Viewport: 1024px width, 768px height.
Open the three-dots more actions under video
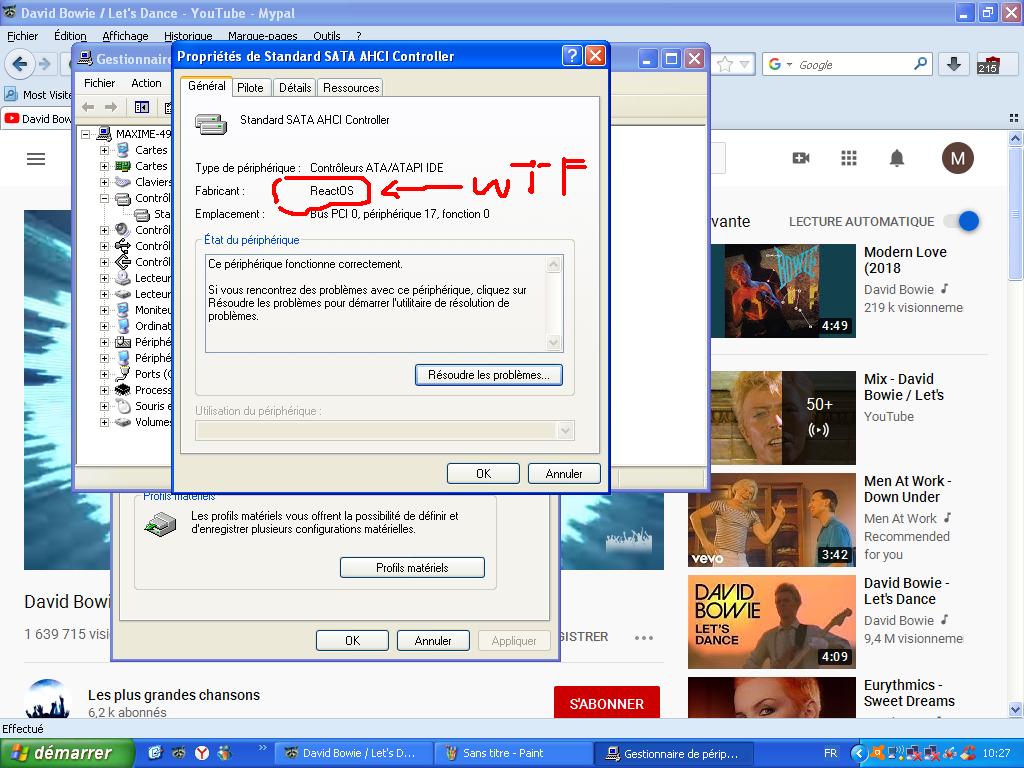[x=644, y=637]
